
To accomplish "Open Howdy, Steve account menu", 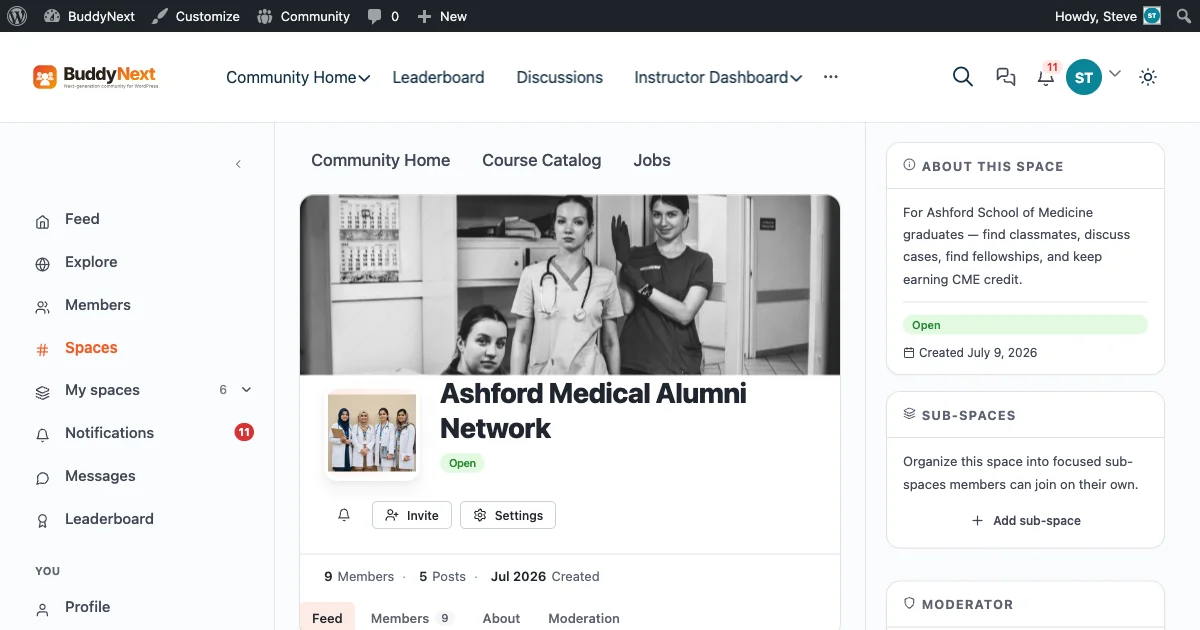I will pos(1108,16).
